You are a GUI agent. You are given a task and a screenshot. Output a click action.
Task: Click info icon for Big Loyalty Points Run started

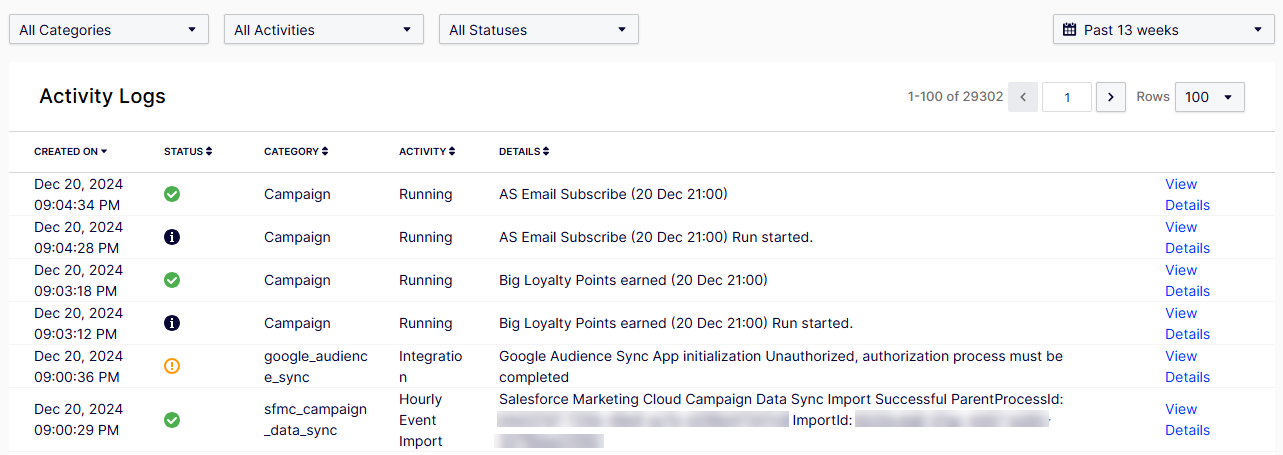pyautogui.click(x=172, y=323)
